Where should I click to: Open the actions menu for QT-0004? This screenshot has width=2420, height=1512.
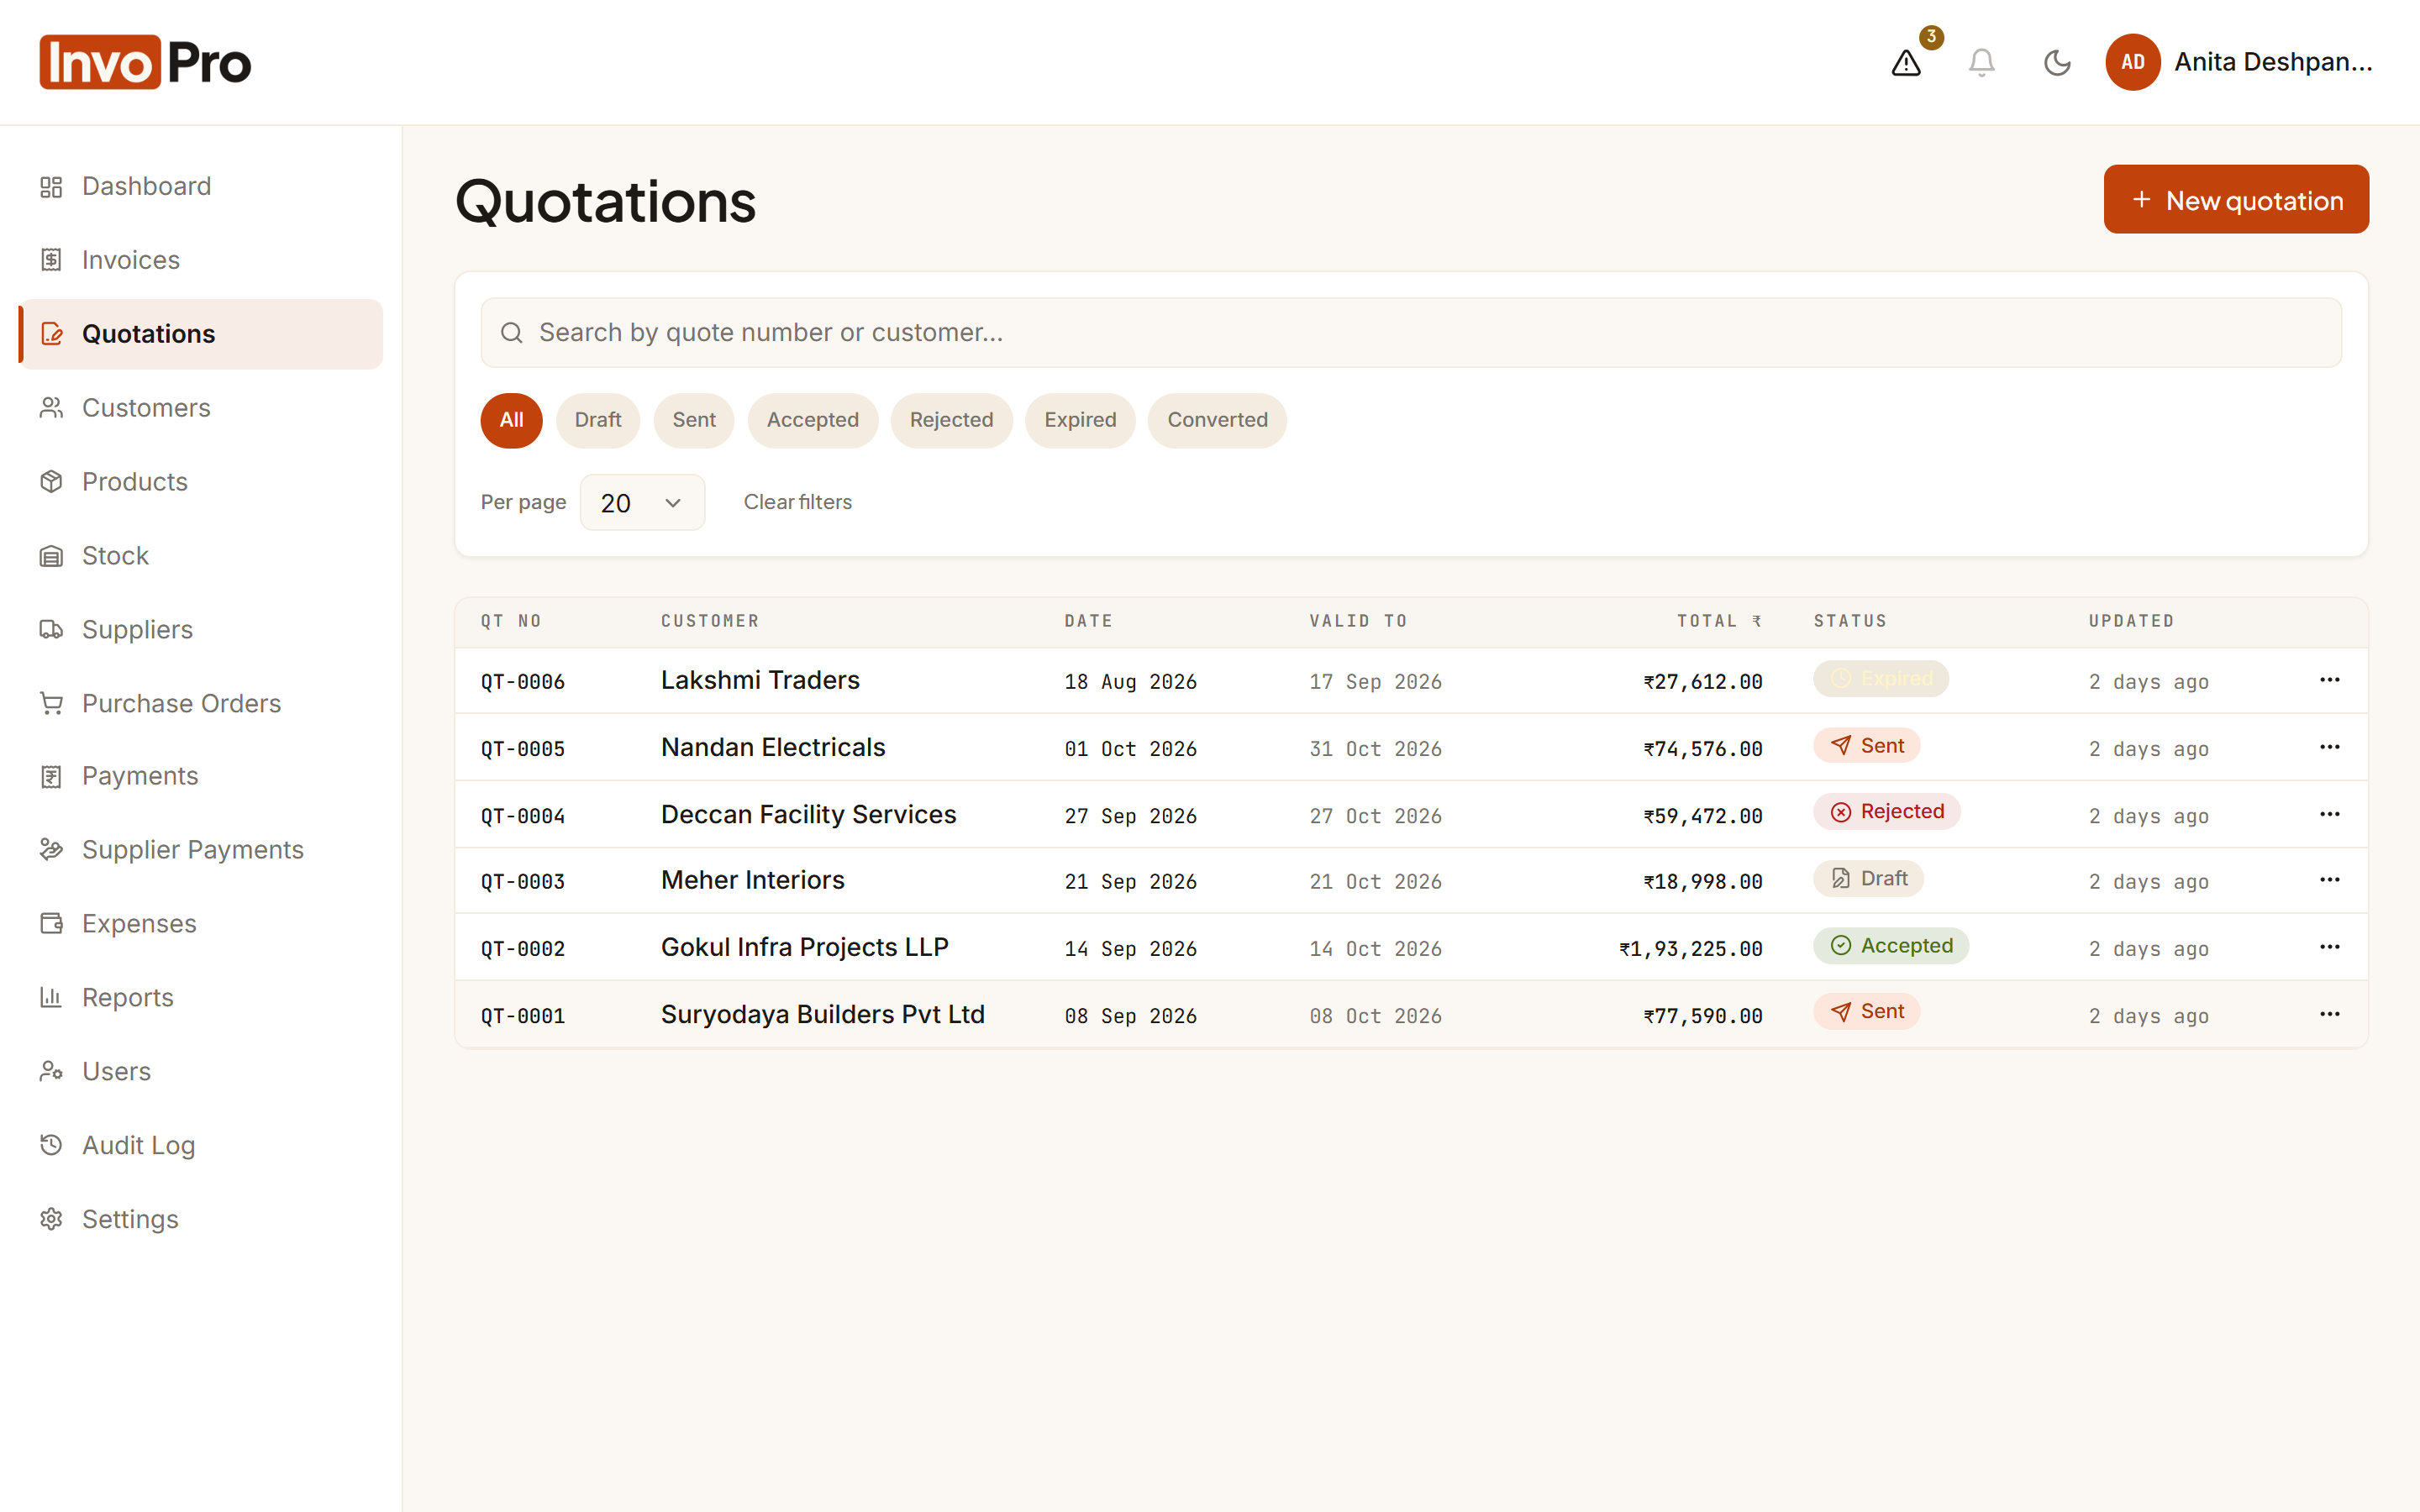pos(2329,814)
